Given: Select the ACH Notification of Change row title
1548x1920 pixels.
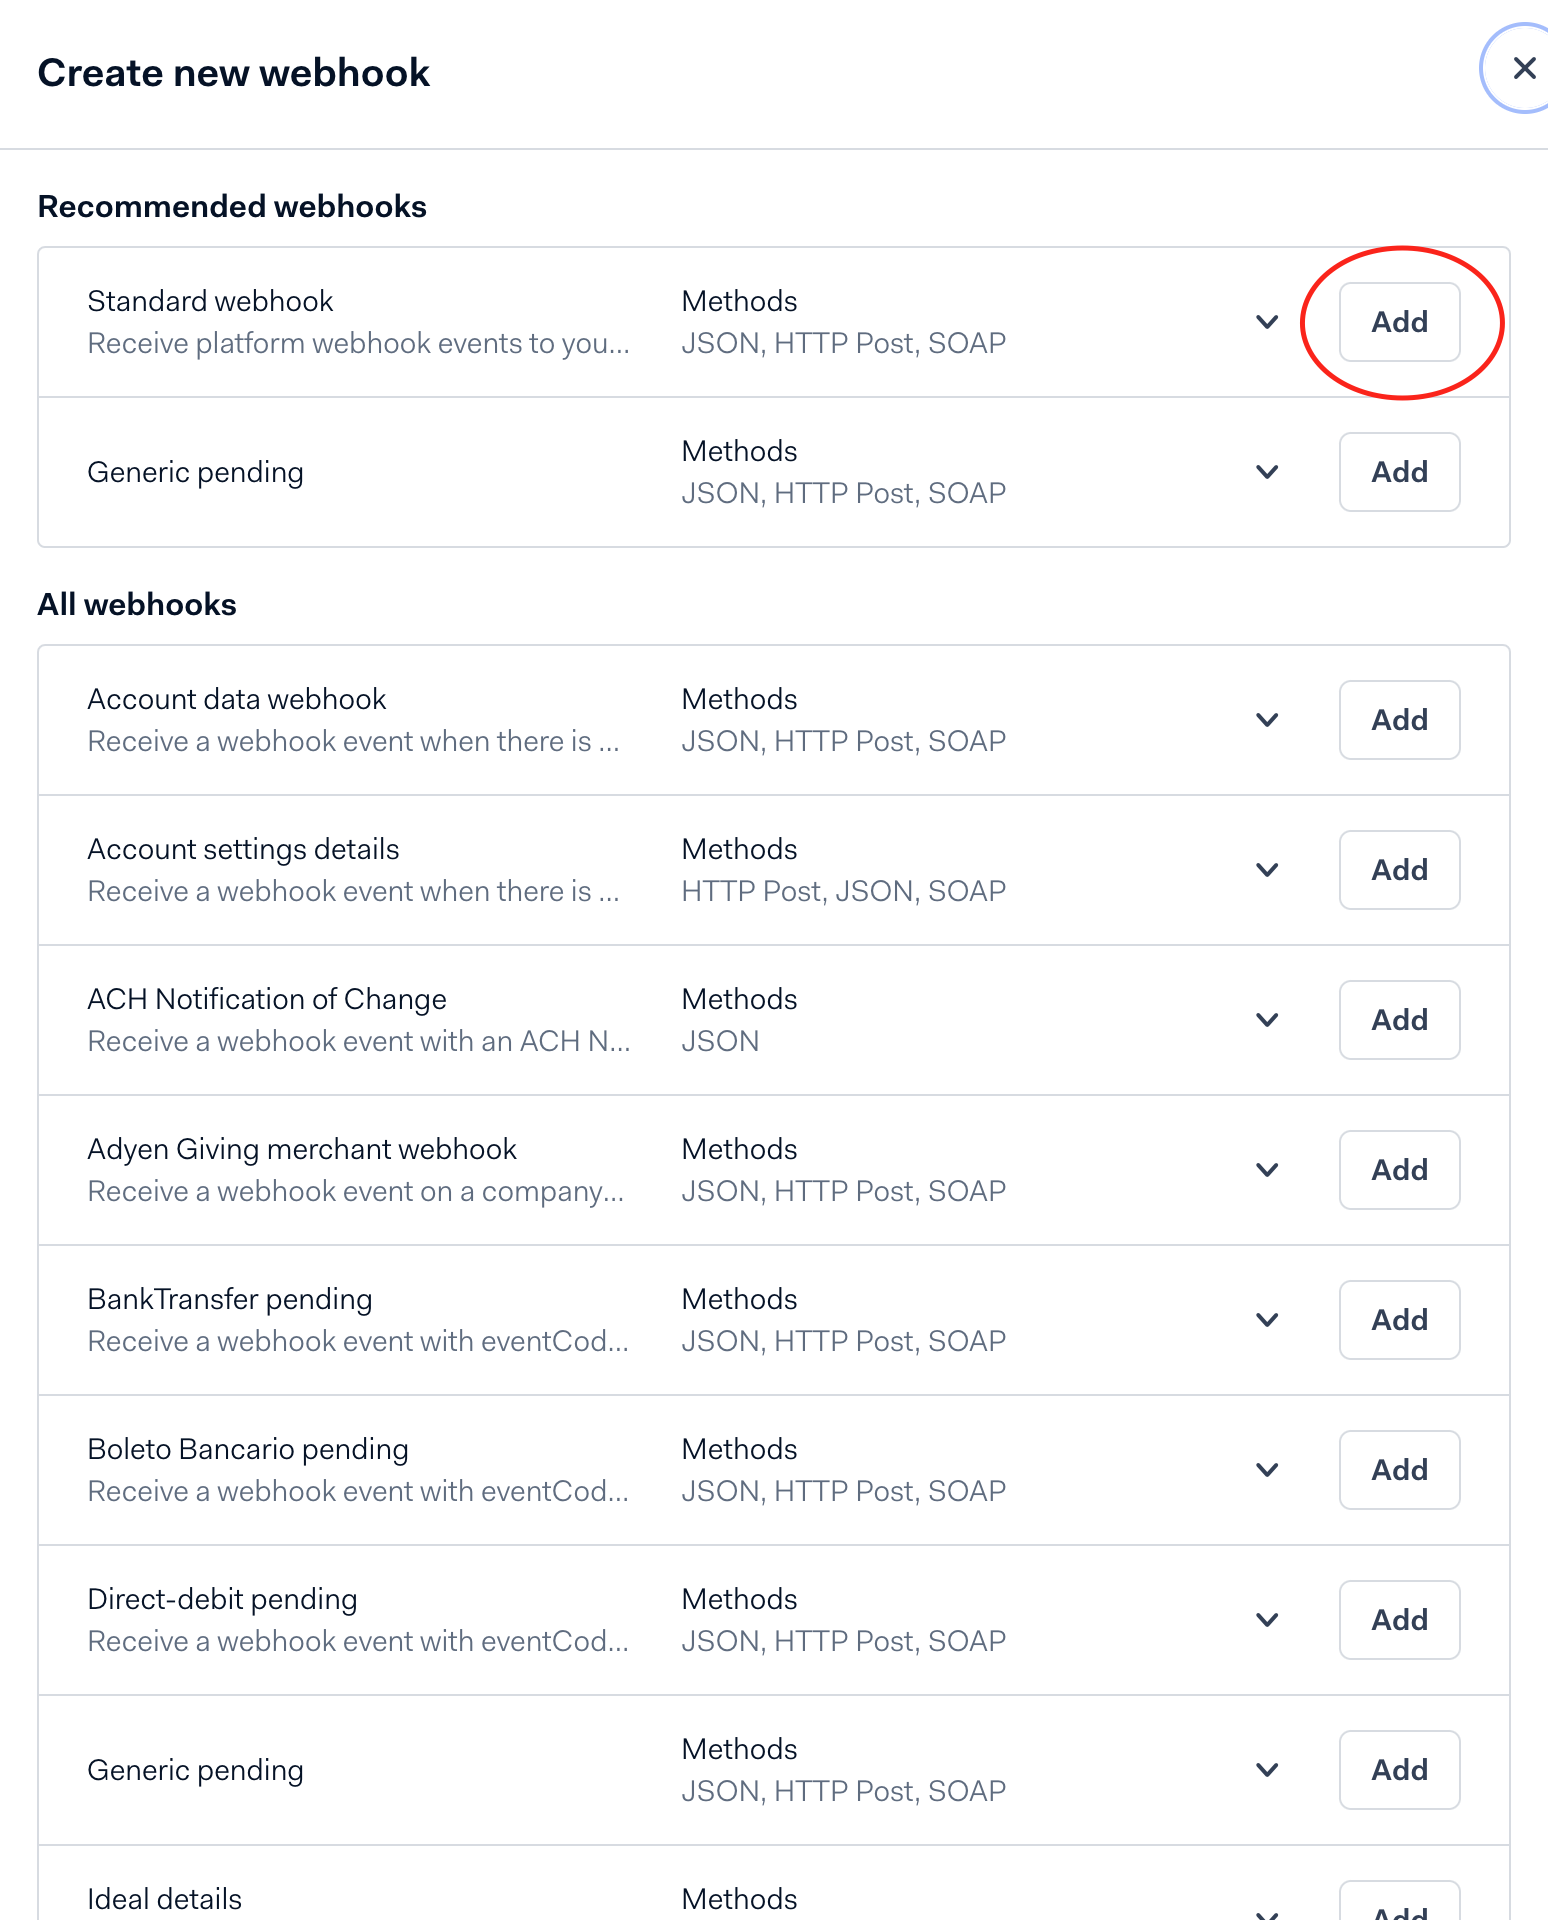Looking at the screenshot, I should [267, 999].
